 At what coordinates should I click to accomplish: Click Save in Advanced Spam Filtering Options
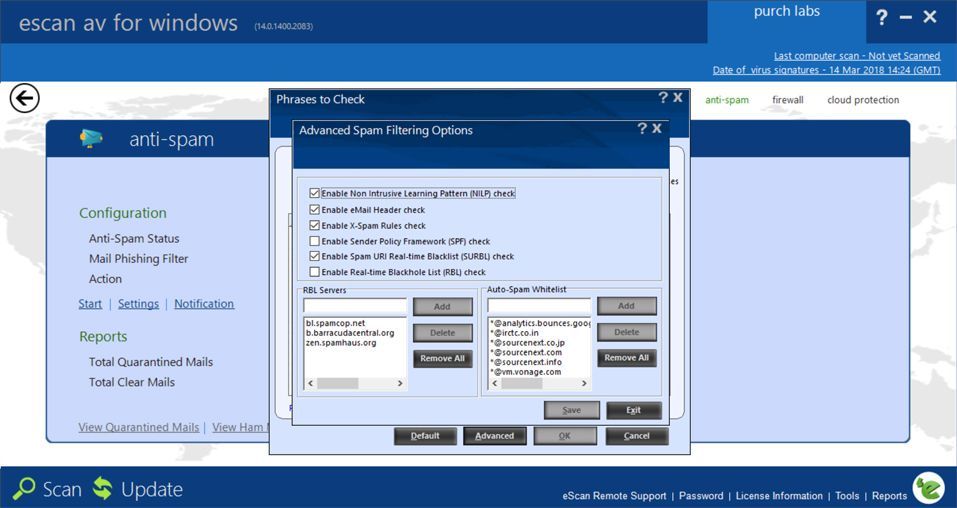pos(572,410)
